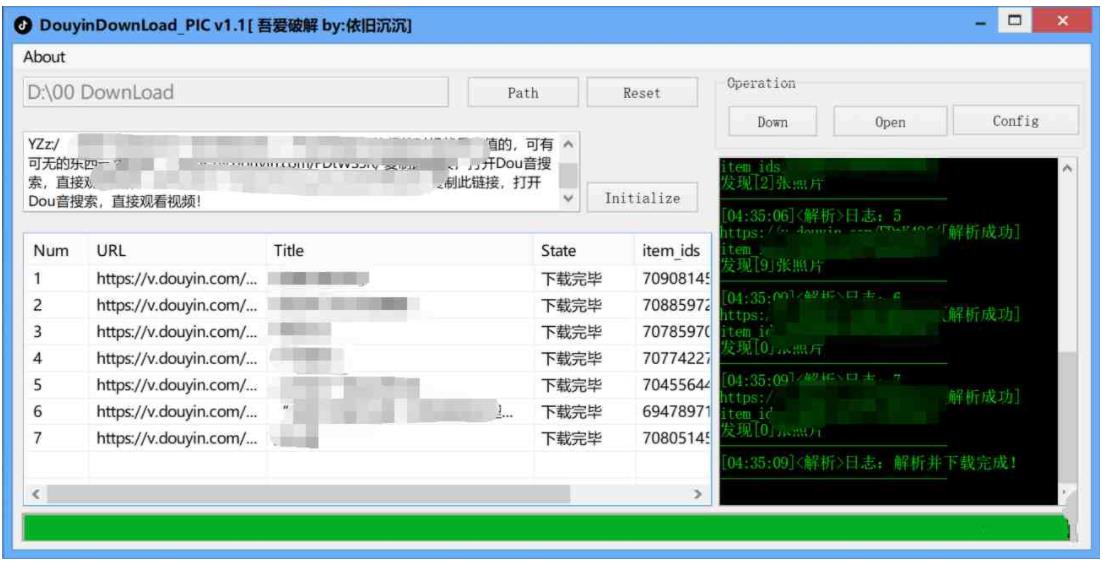Click the Num column header

tap(51, 251)
